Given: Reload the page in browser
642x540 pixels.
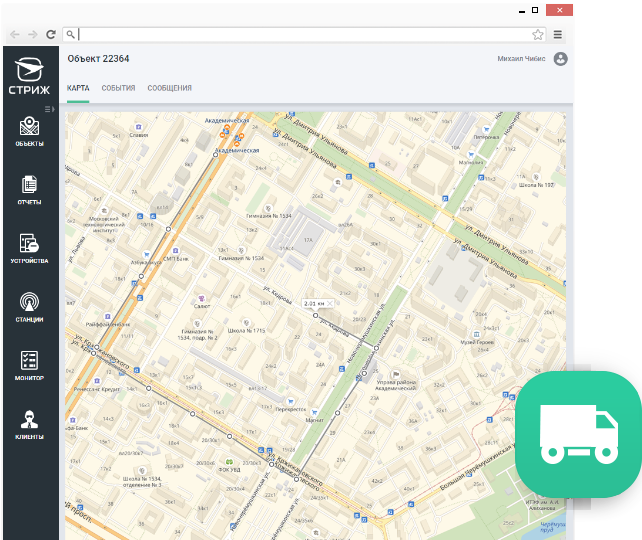Looking at the screenshot, I should (x=48, y=34).
